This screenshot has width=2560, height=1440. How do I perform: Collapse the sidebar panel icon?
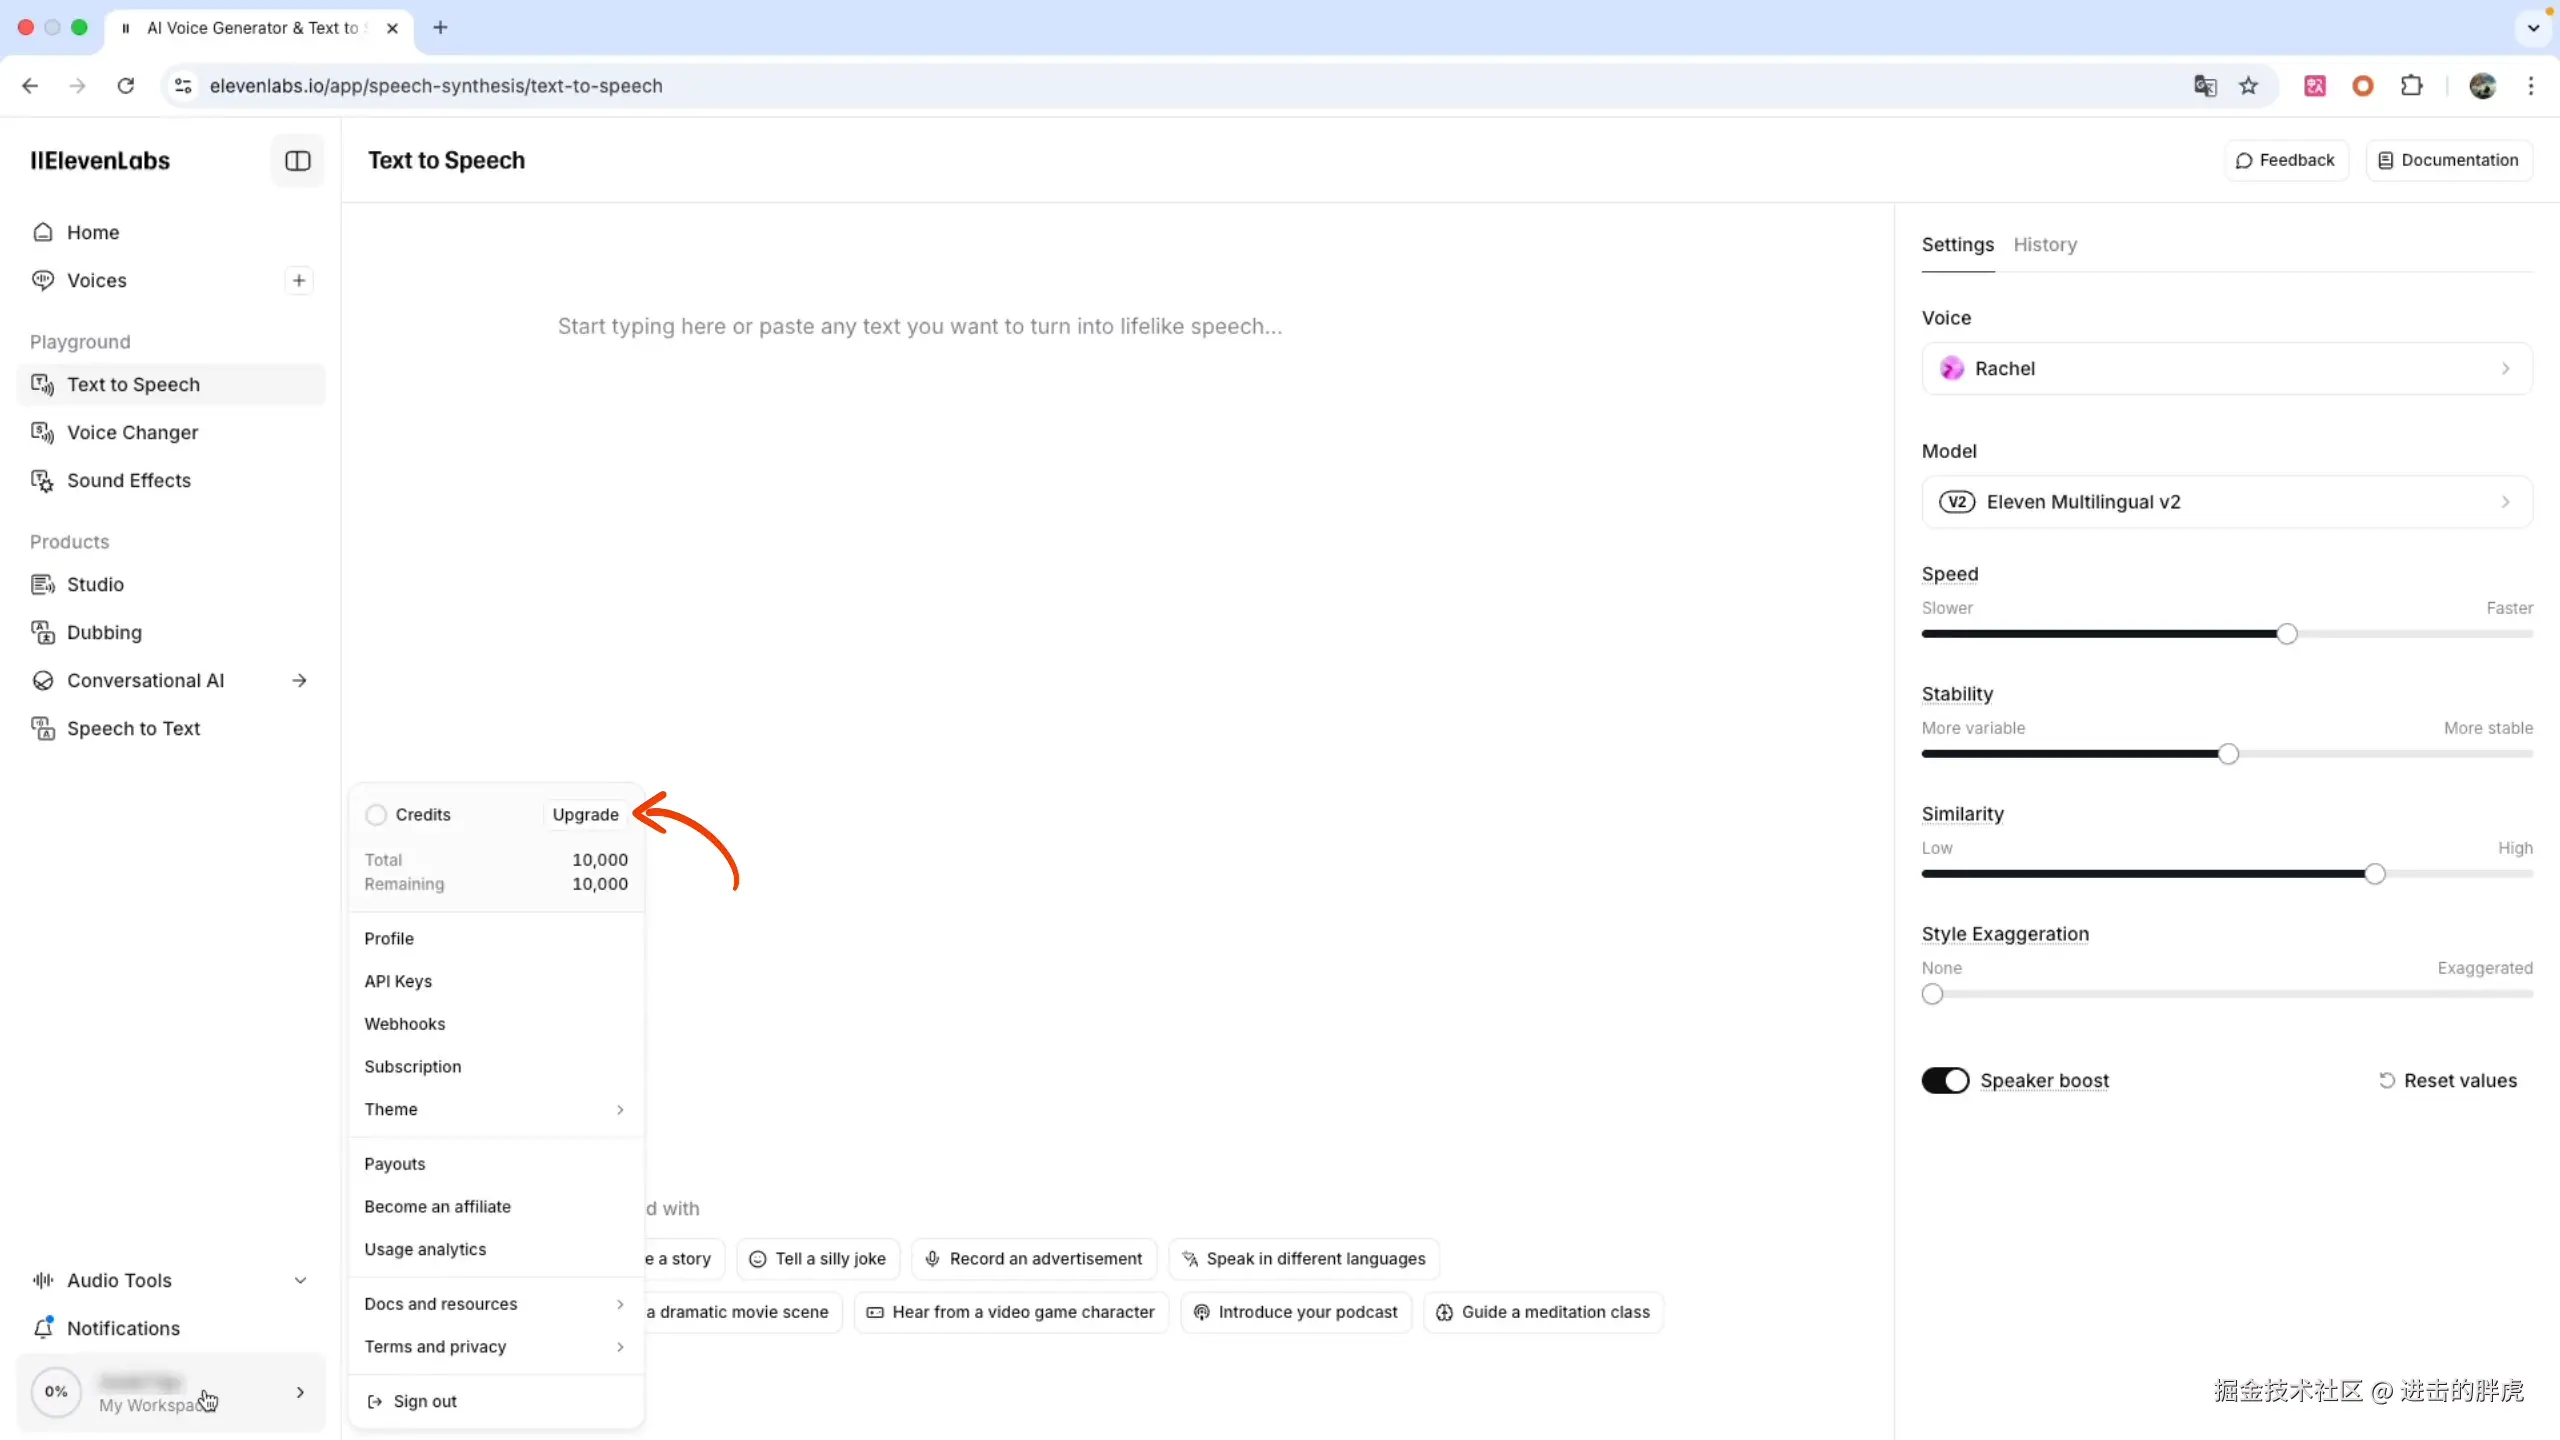[298, 161]
